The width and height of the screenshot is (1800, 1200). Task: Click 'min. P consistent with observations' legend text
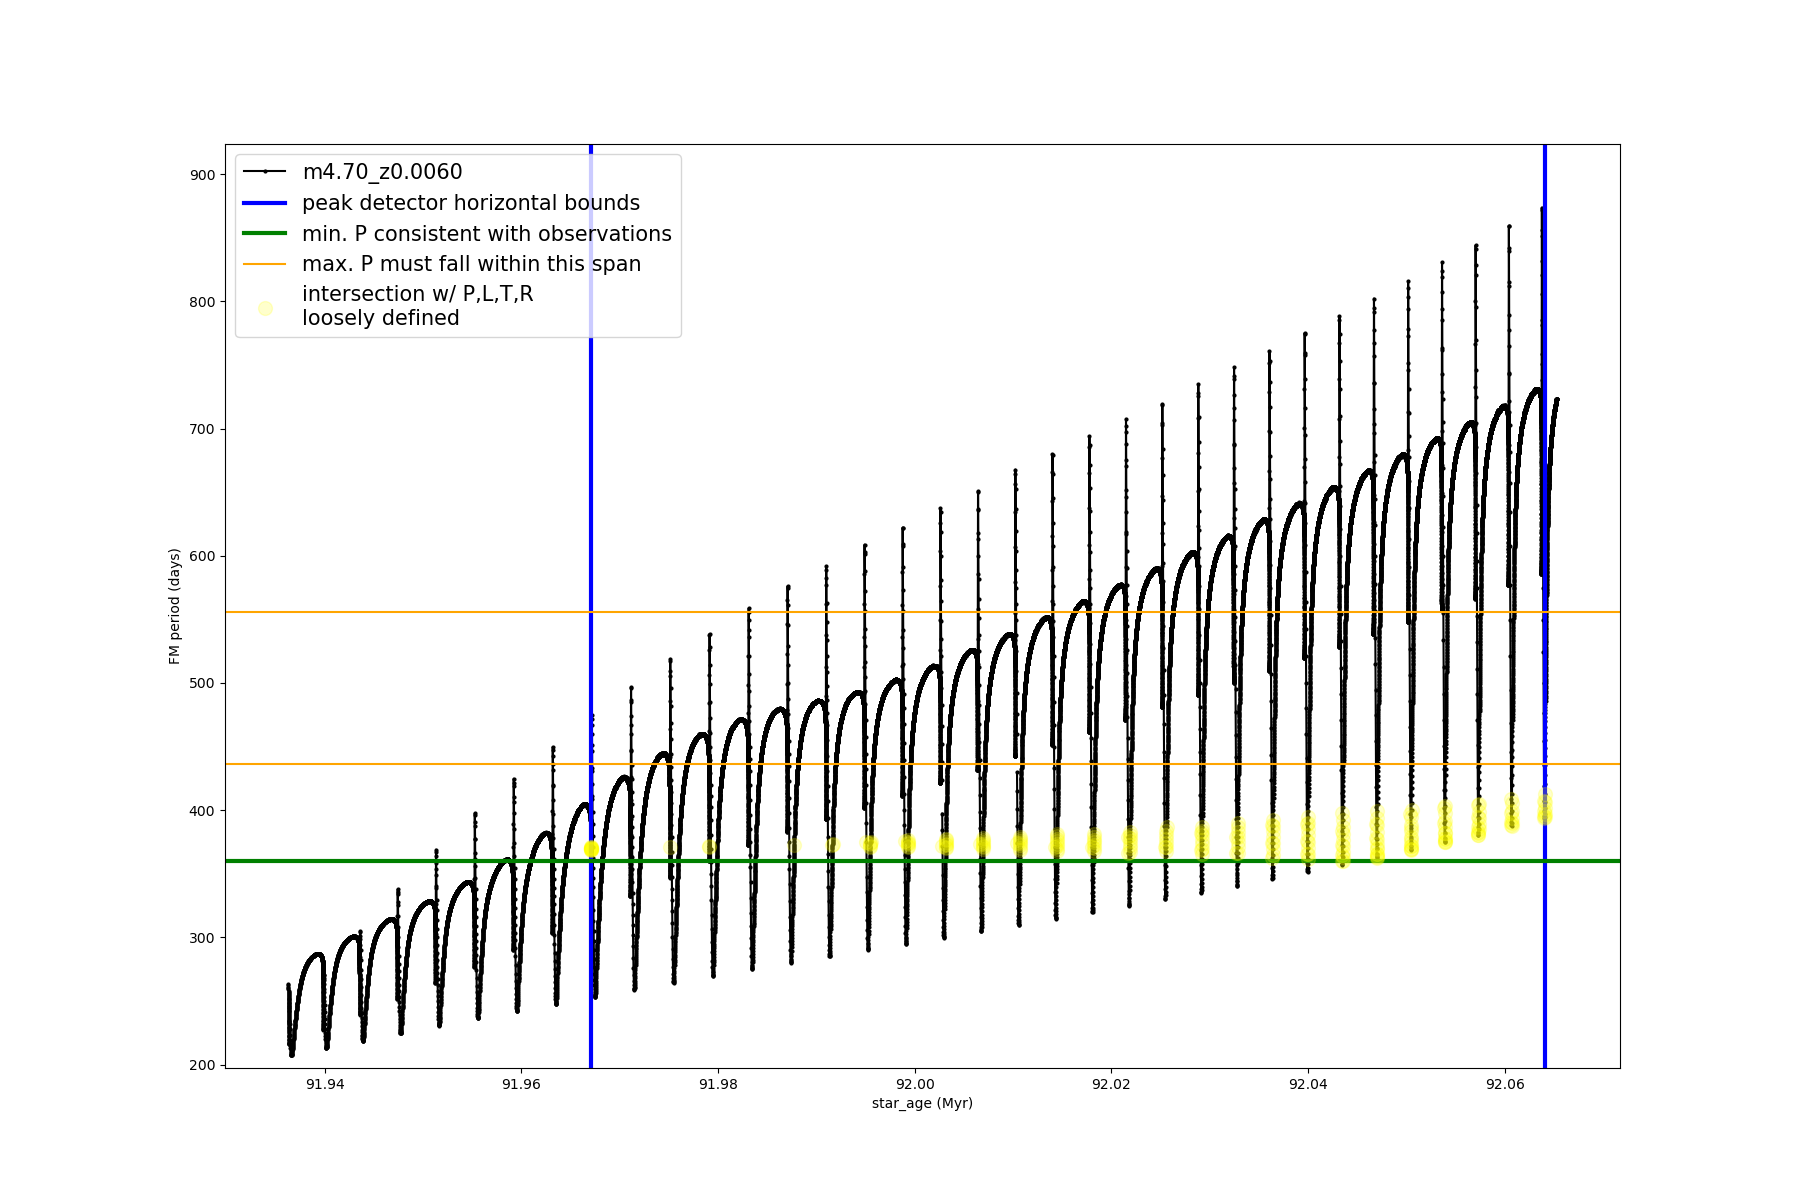click(x=486, y=233)
